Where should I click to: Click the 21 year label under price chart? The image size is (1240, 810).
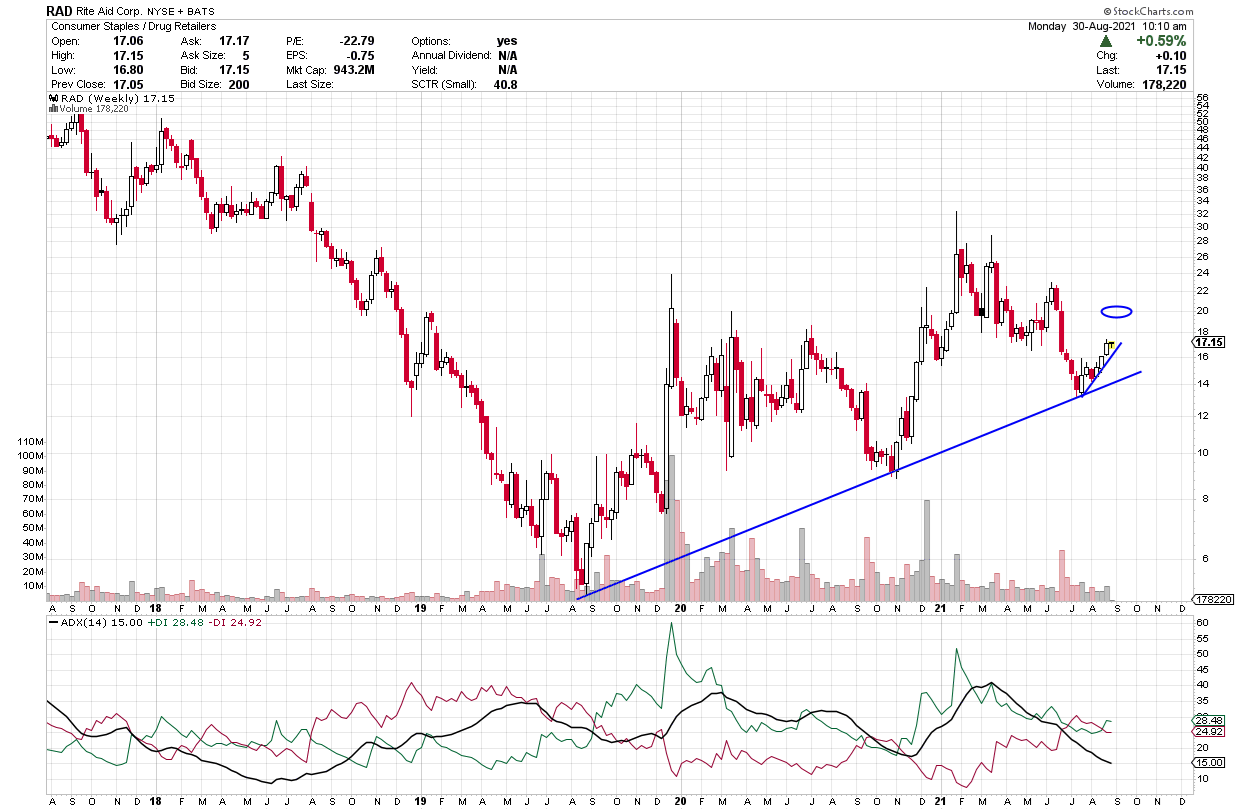coord(940,607)
